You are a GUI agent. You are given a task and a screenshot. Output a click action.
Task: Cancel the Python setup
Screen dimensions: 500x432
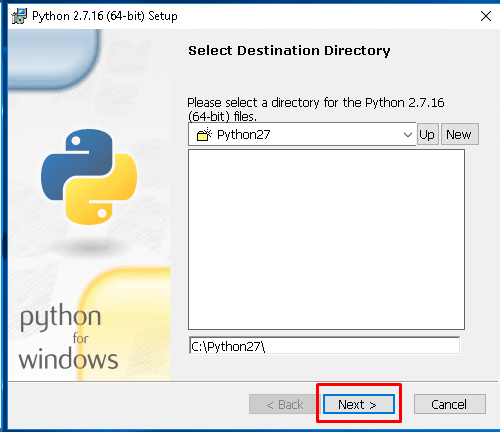pyautogui.click(x=449, y=404)
